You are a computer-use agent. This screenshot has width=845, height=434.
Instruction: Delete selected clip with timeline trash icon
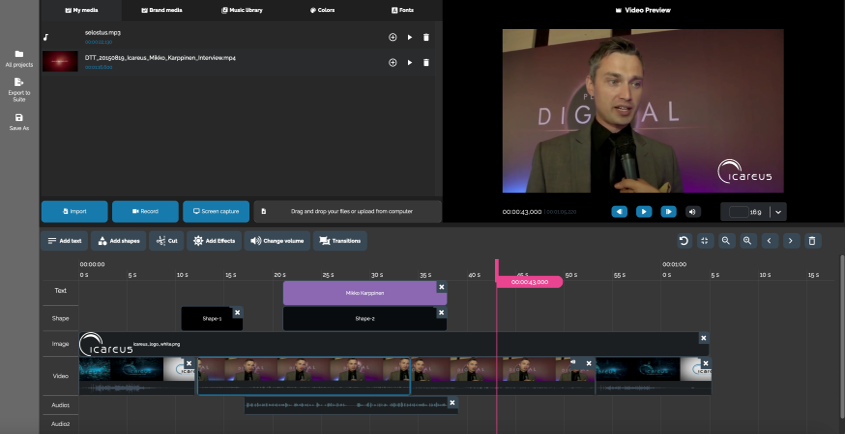[x=812, y=241]
